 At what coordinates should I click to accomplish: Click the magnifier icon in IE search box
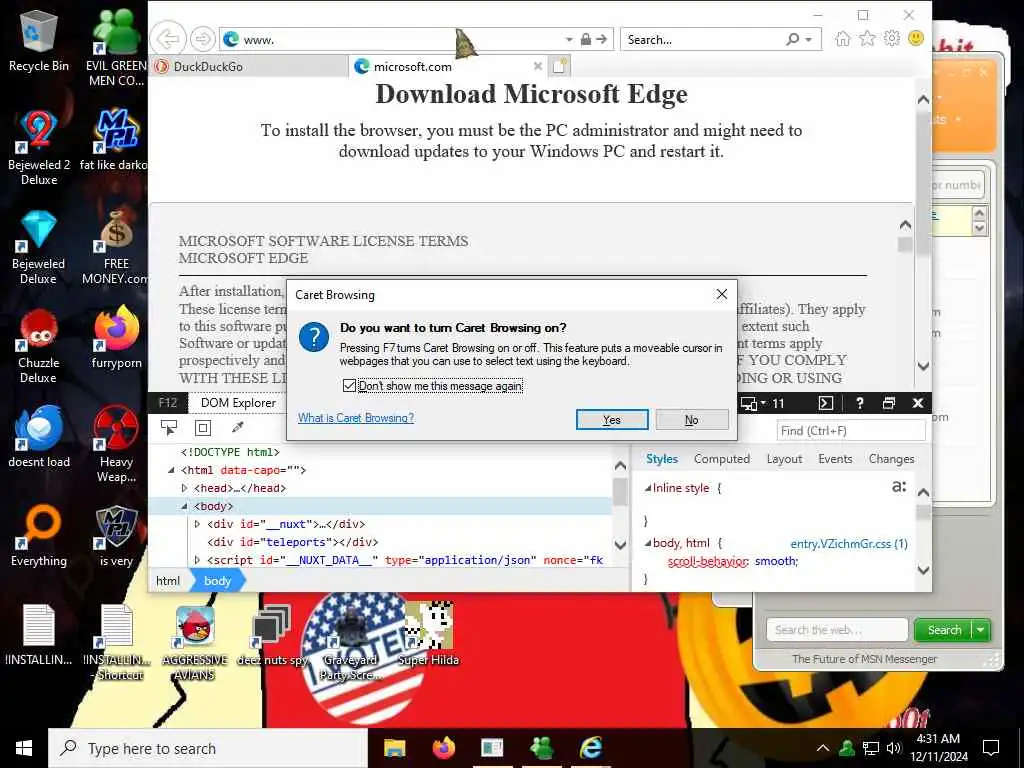tap(793, 39)
